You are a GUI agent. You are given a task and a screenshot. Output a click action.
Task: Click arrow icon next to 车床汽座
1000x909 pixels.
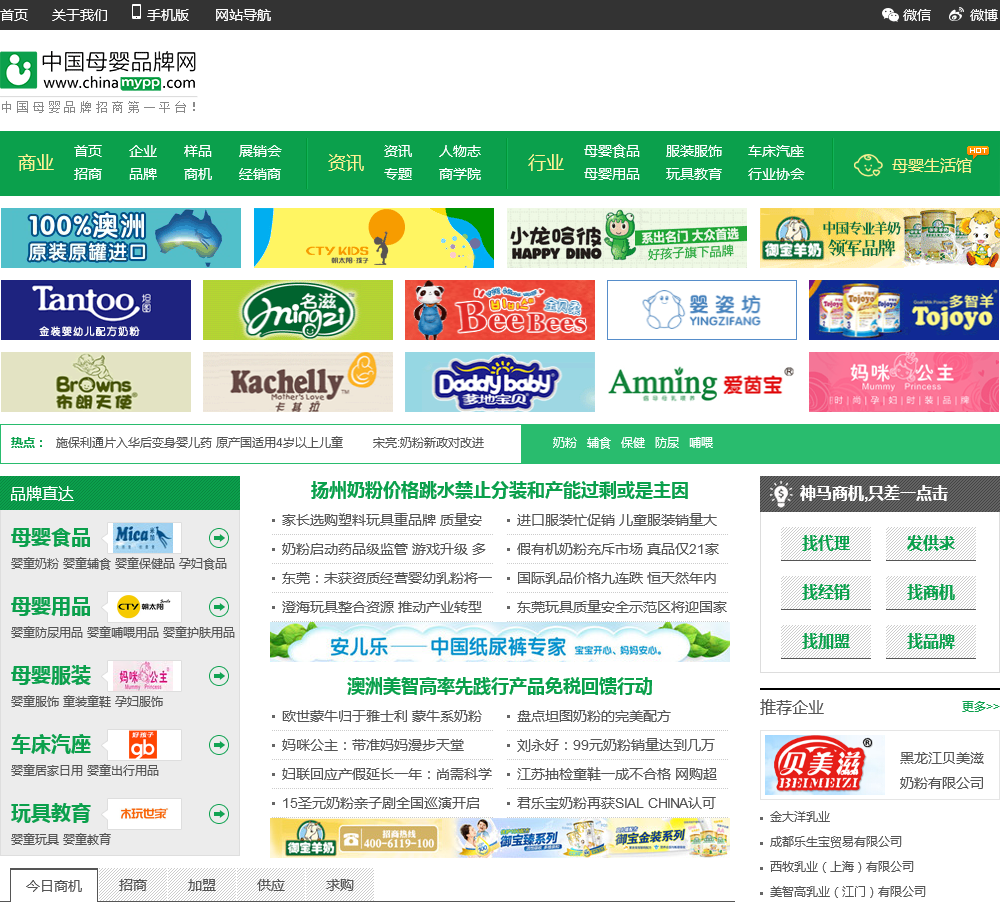219,744
